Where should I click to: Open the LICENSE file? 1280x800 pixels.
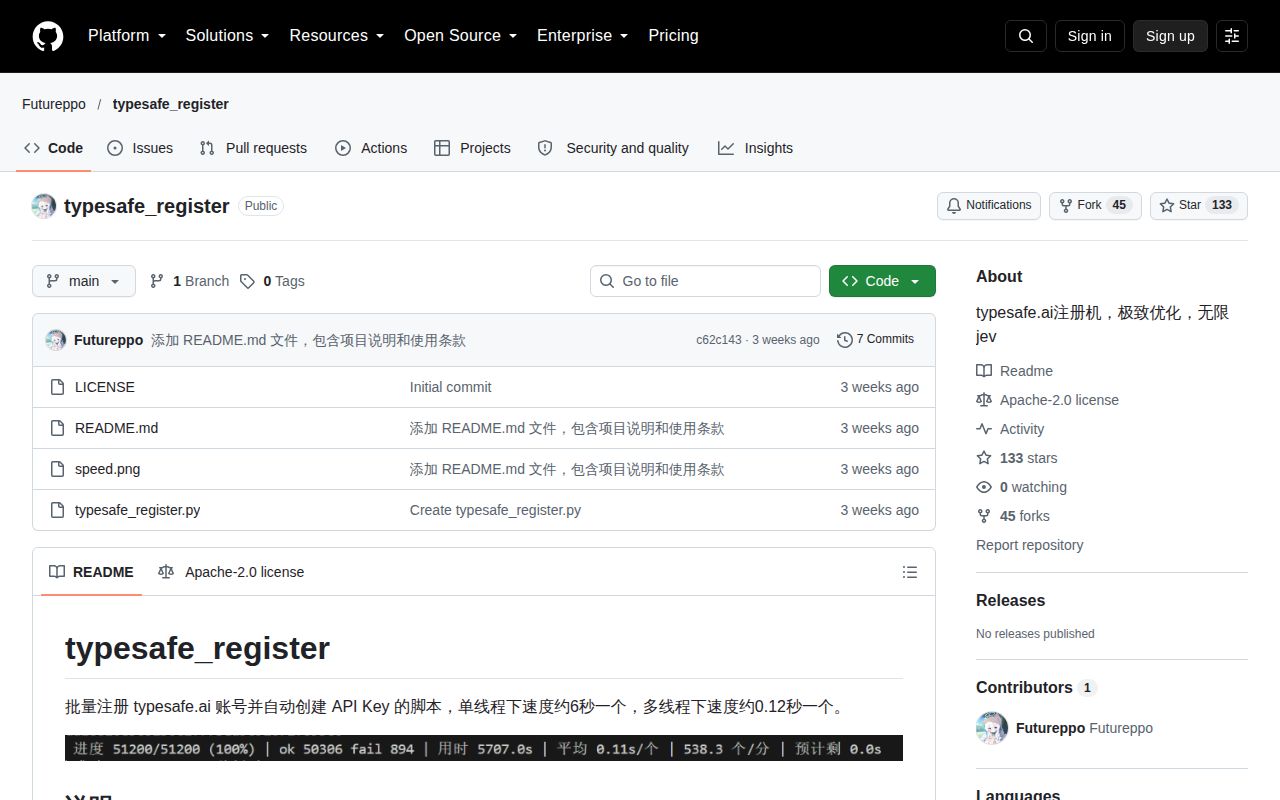105,387
